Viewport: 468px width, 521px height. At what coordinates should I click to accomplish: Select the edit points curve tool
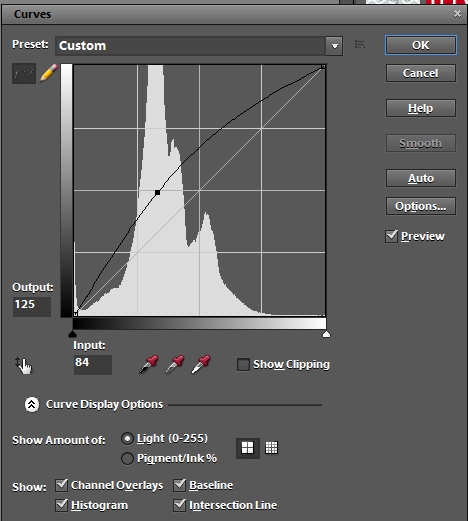click(x=24, y=73)
